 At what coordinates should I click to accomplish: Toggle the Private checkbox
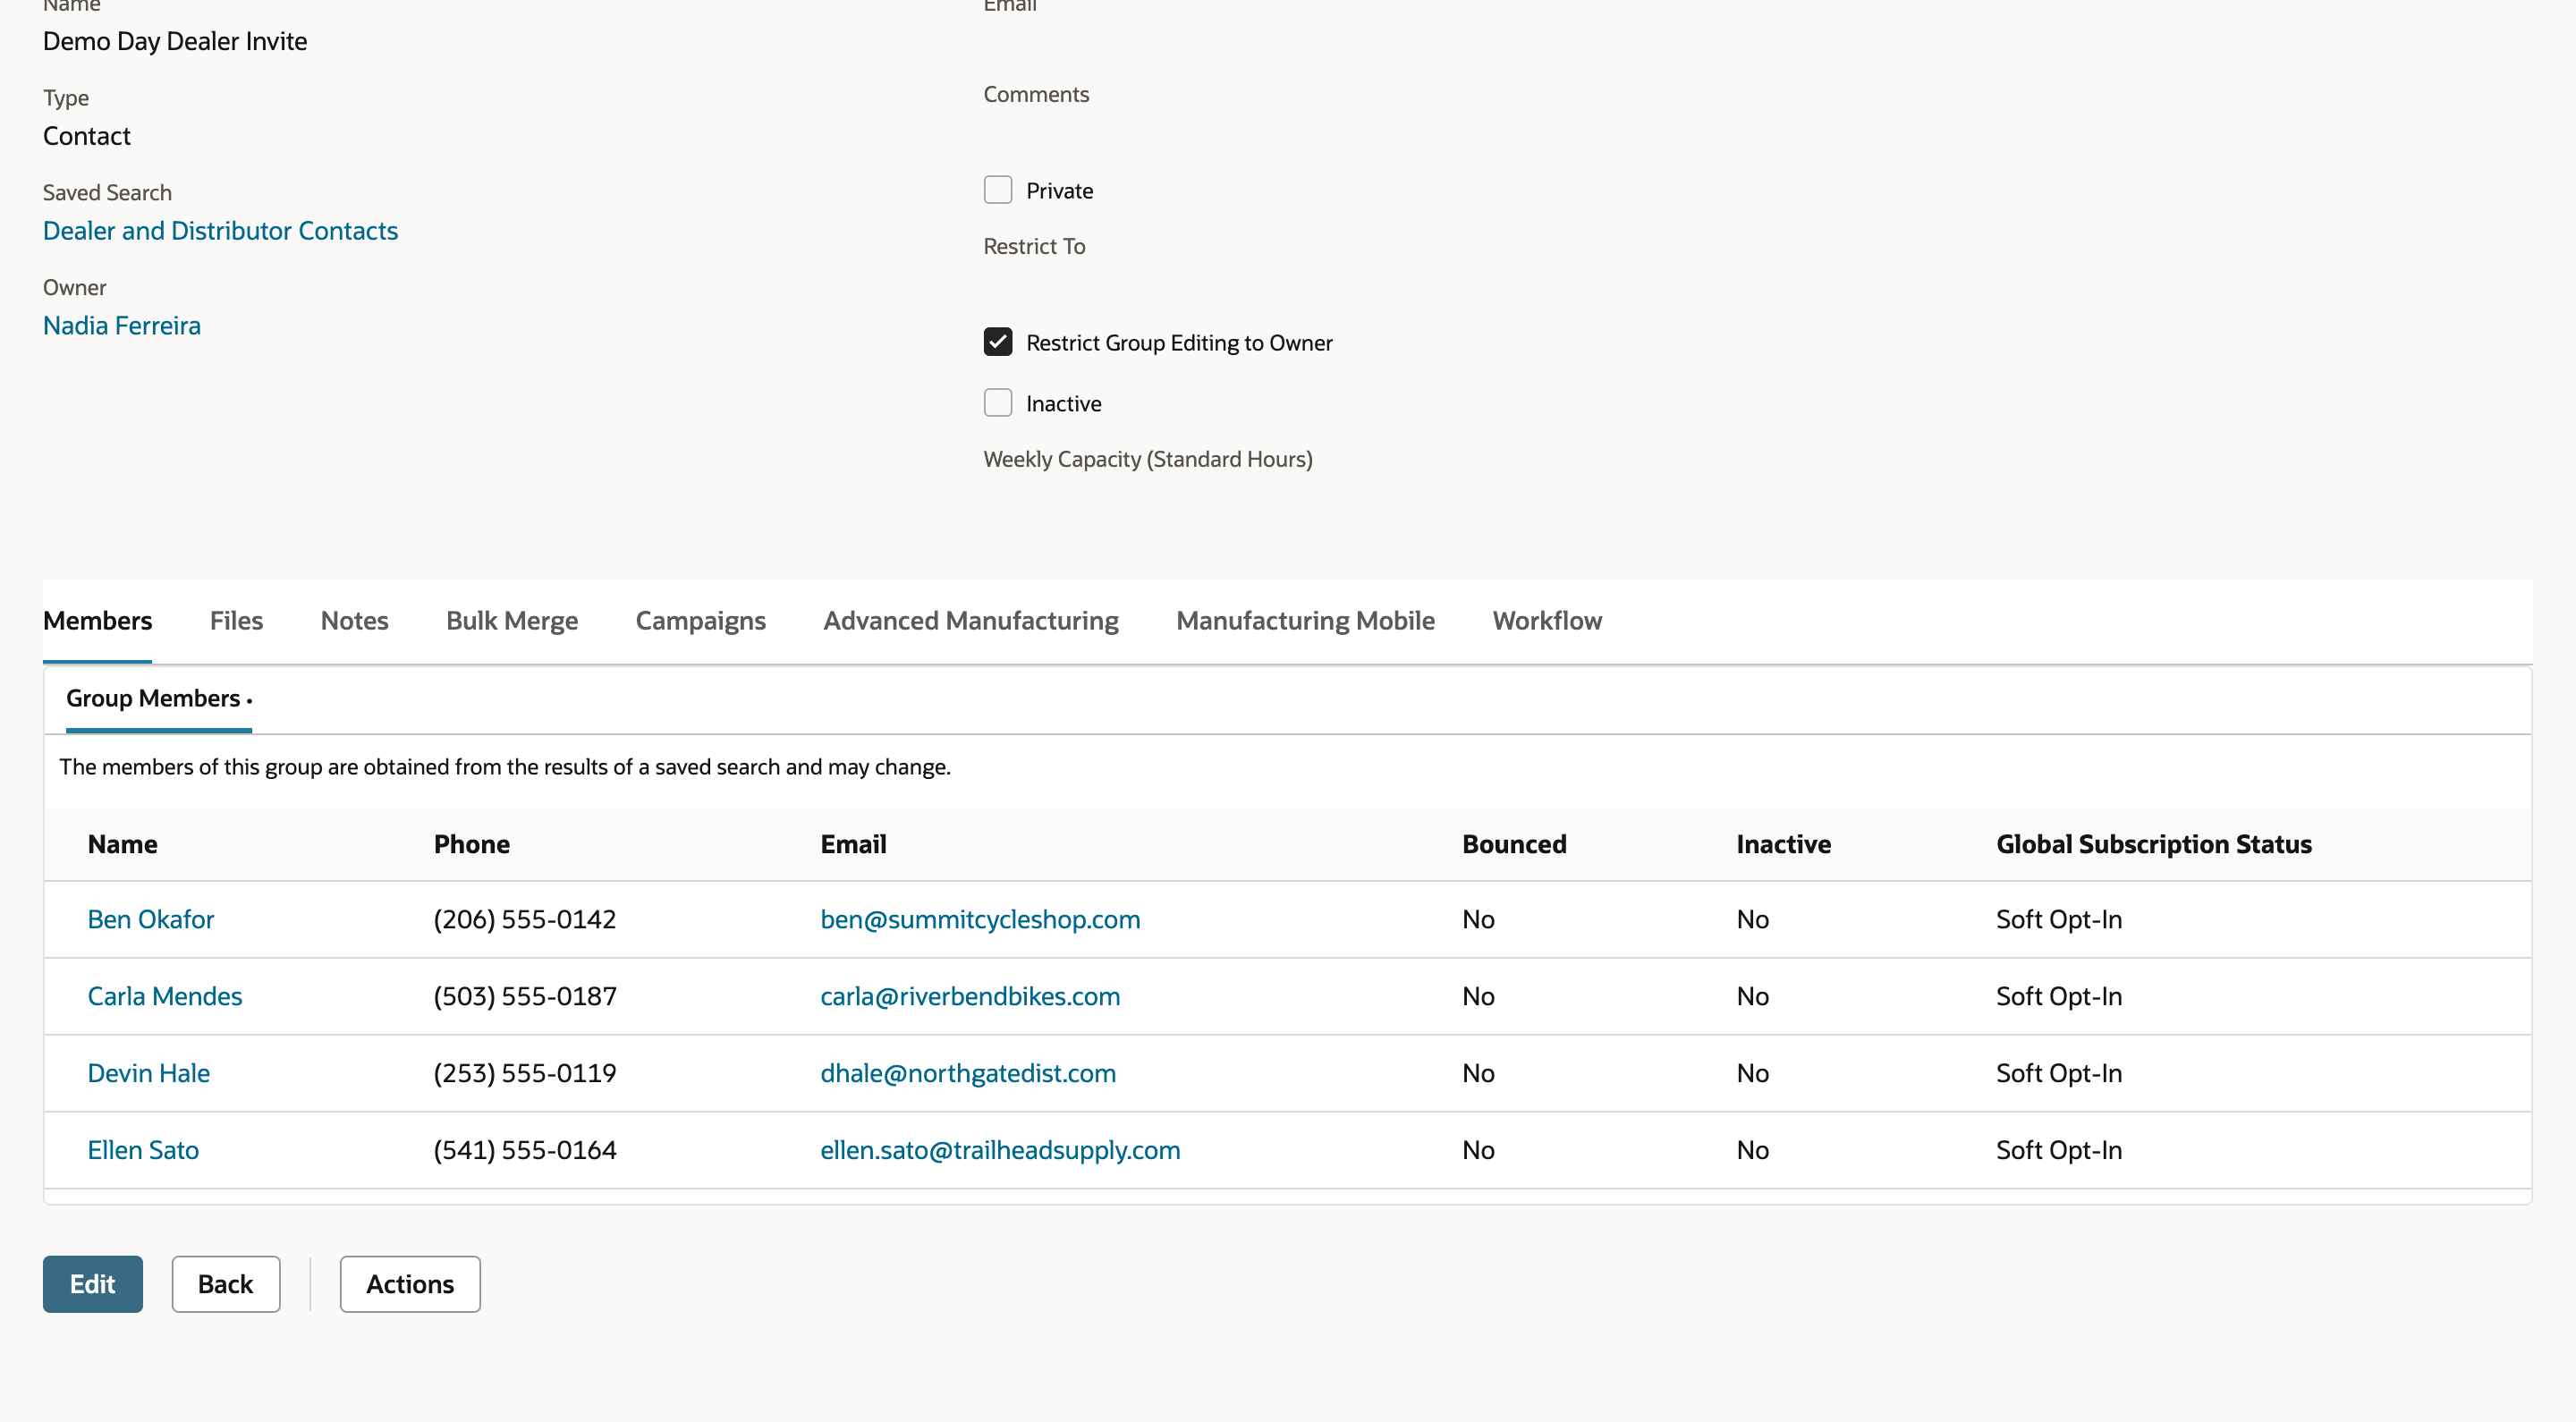point(997,190)
